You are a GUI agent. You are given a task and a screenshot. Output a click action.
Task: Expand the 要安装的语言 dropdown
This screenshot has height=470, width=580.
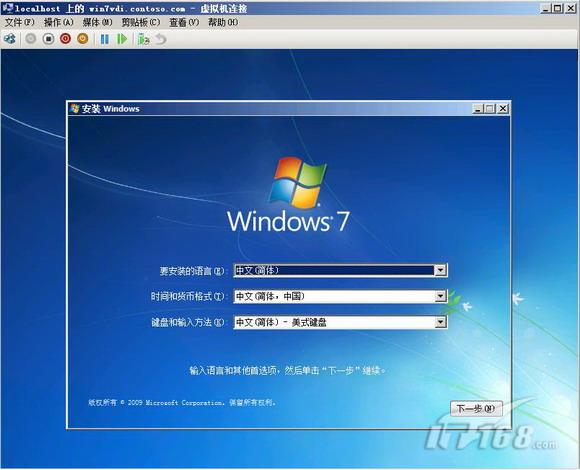click(440, 270)
